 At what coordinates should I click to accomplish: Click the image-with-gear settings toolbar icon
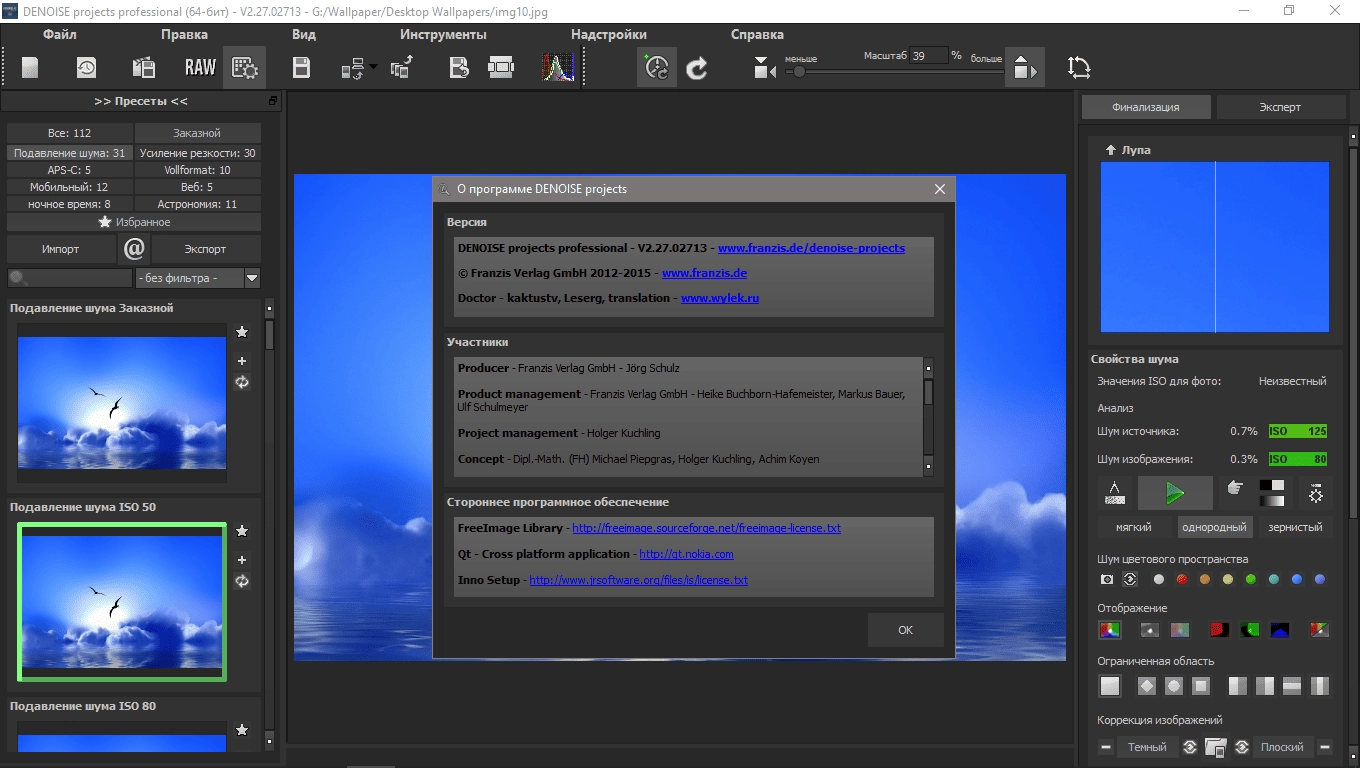245,67
